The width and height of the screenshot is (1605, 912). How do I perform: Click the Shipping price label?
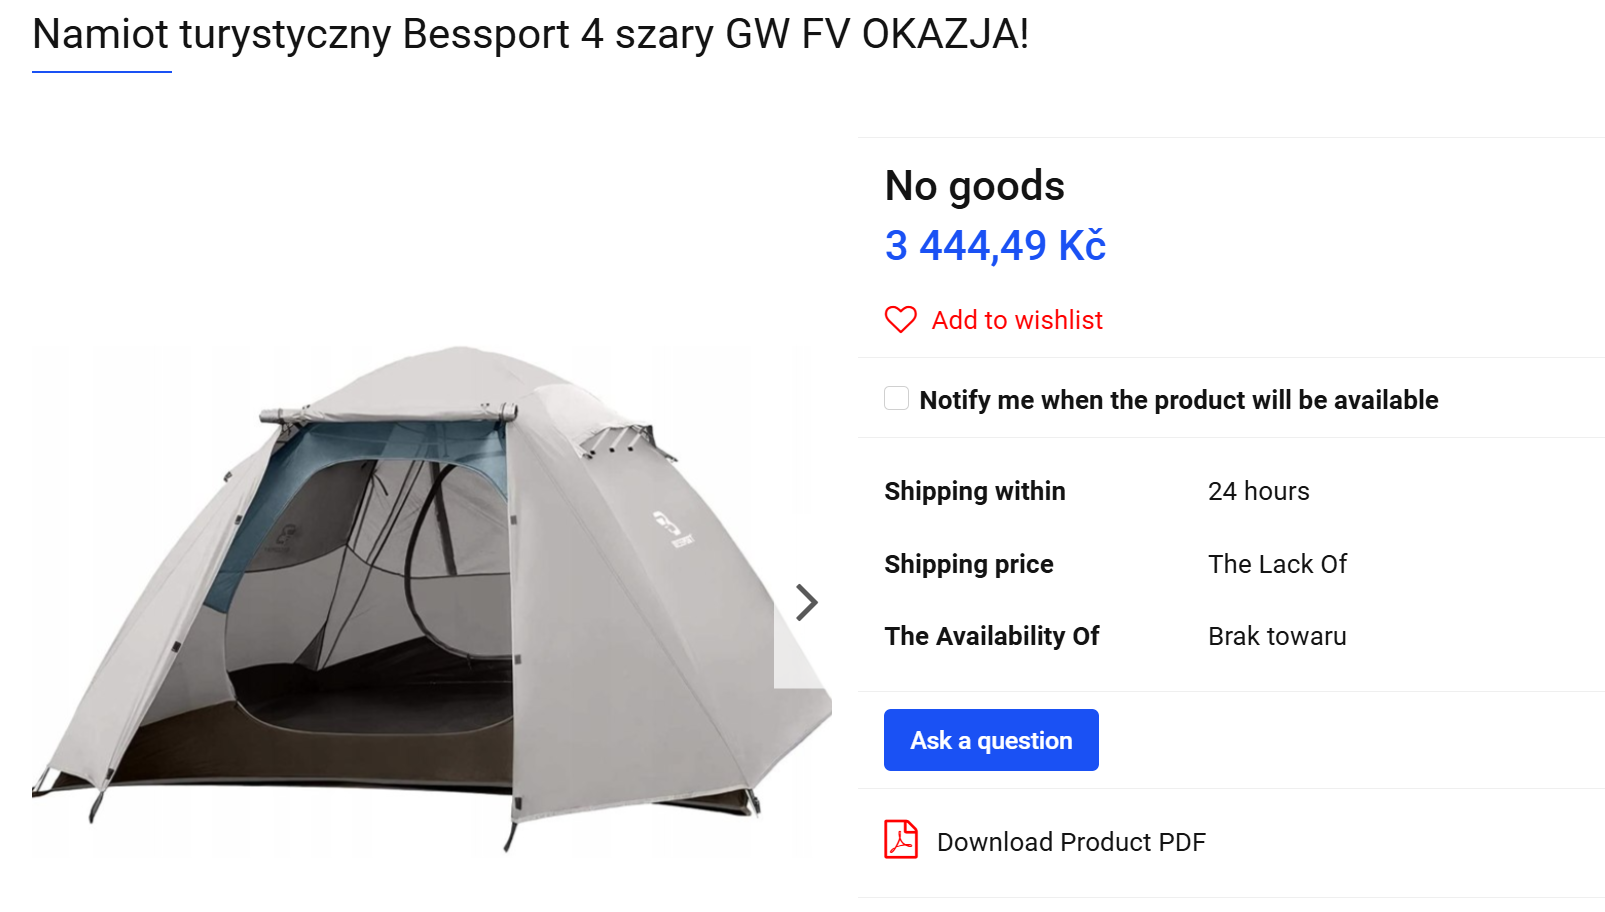pos(969,564)
